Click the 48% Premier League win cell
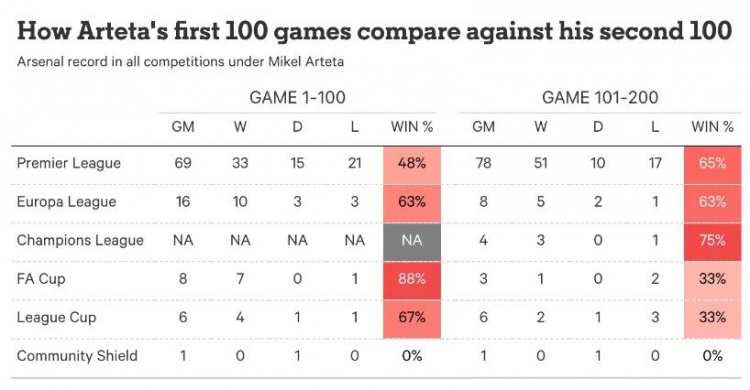Viewport: 750px width, 390px height. click(x=412, y=165)
